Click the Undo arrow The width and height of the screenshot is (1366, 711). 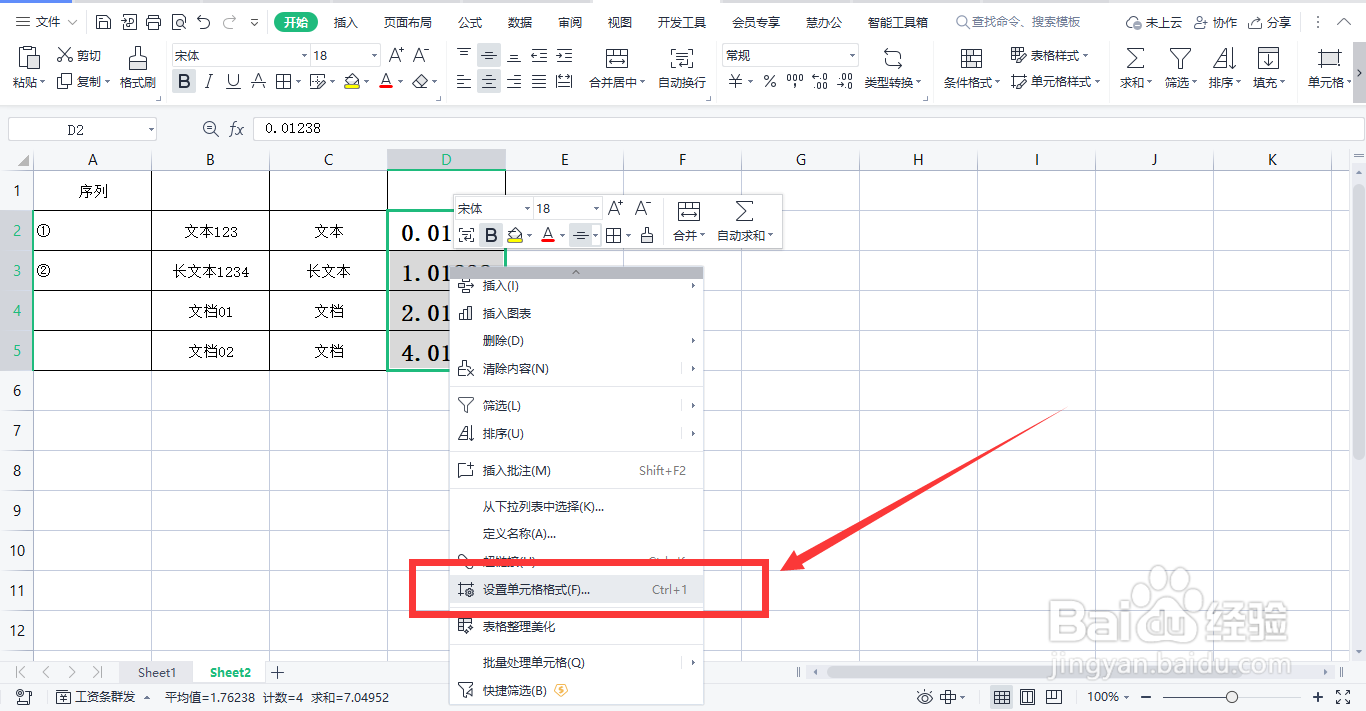[x=204, y=22]
